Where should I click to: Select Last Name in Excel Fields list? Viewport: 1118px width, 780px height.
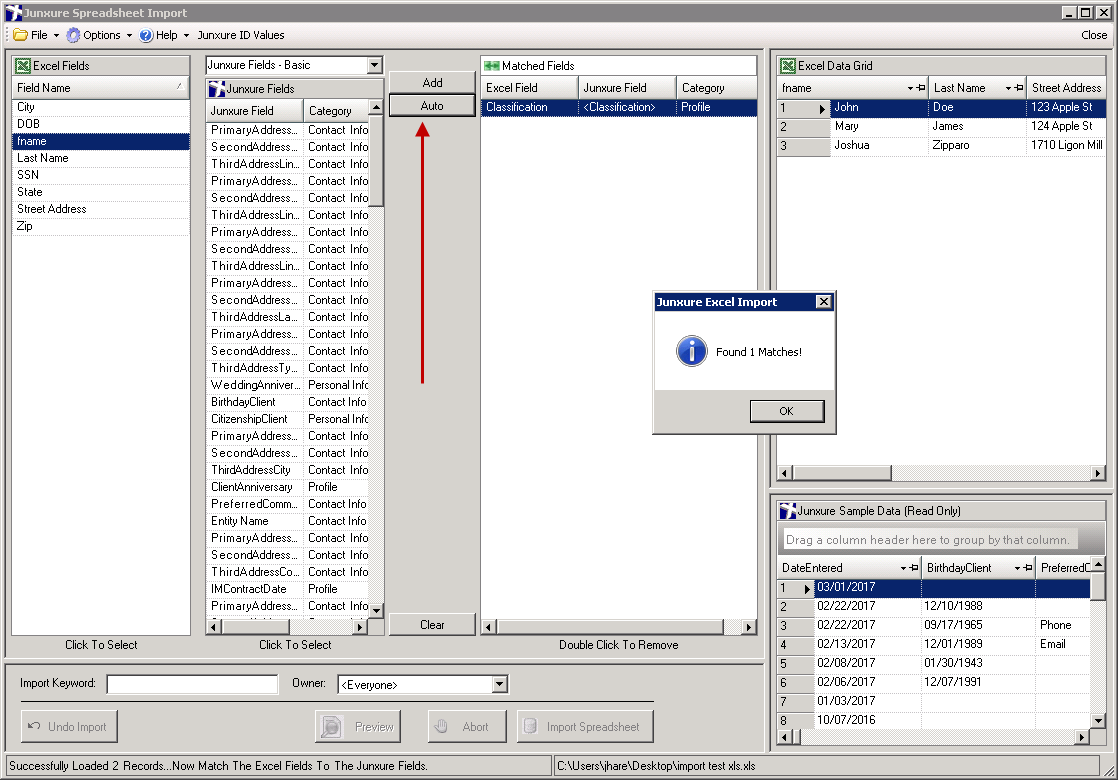click(x=101, y=158)
